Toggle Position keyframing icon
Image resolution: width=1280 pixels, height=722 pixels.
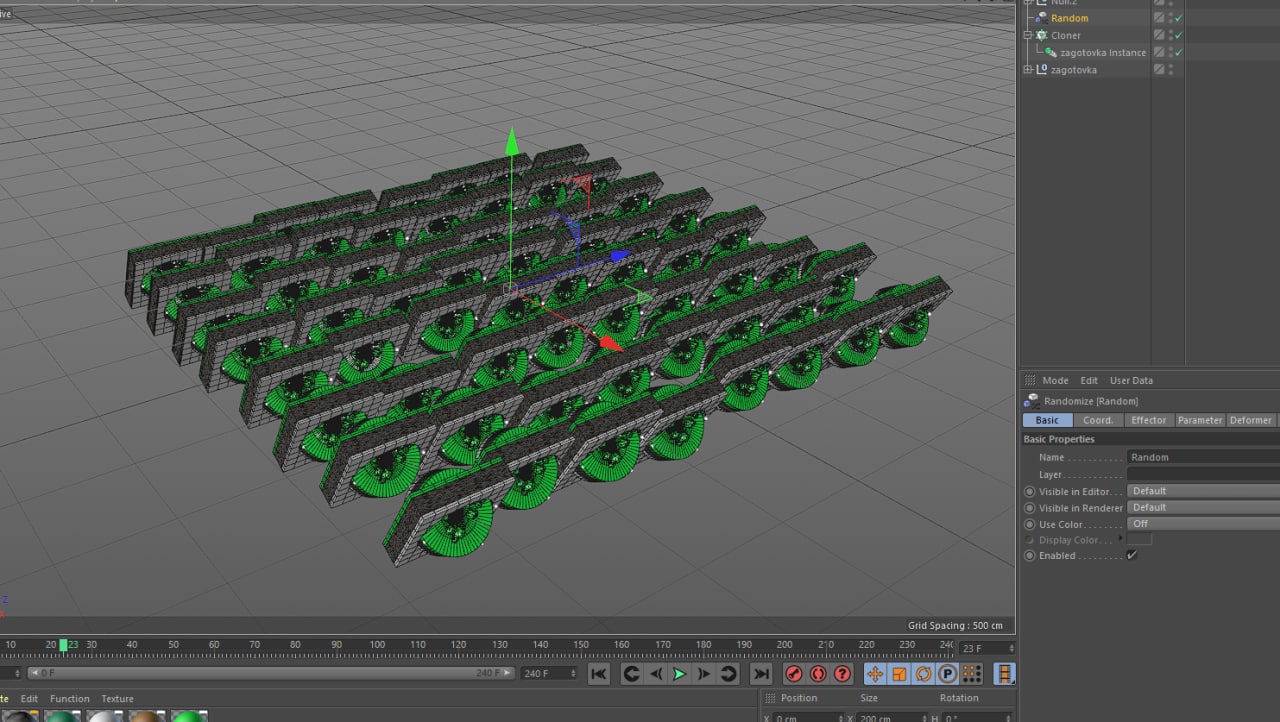(875, 674)
